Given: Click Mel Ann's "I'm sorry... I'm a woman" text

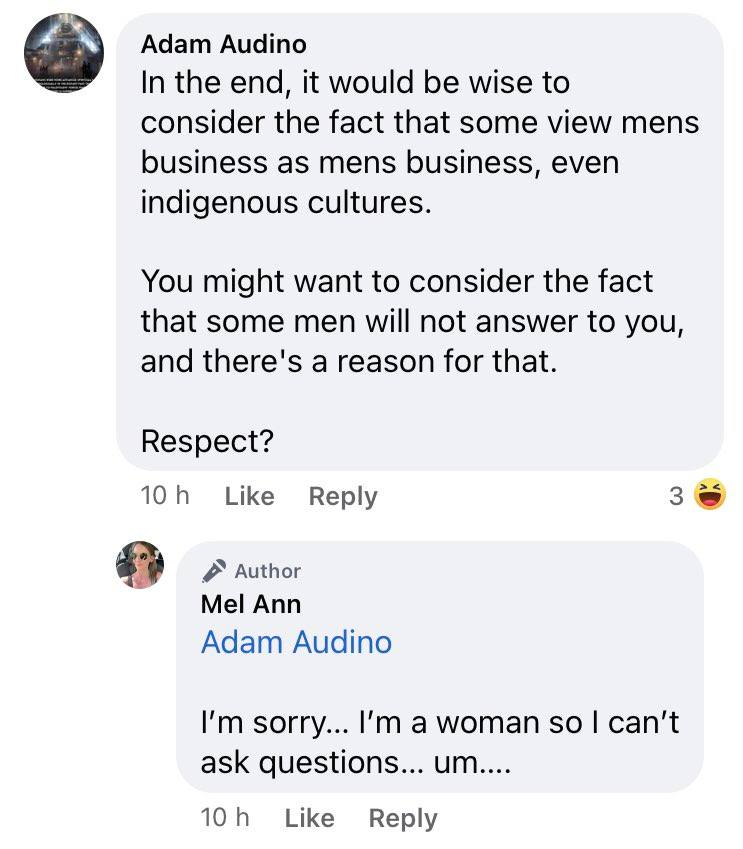Looking at the screenshot, I should [440, 742].
